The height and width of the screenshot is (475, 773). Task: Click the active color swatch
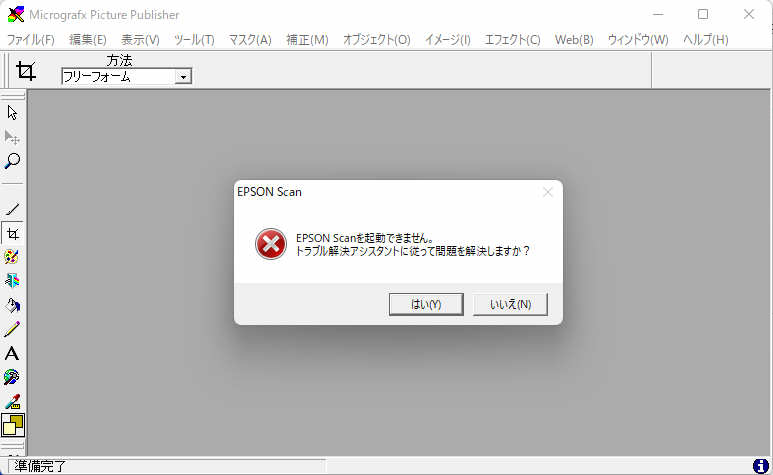[x=13, y=425]
